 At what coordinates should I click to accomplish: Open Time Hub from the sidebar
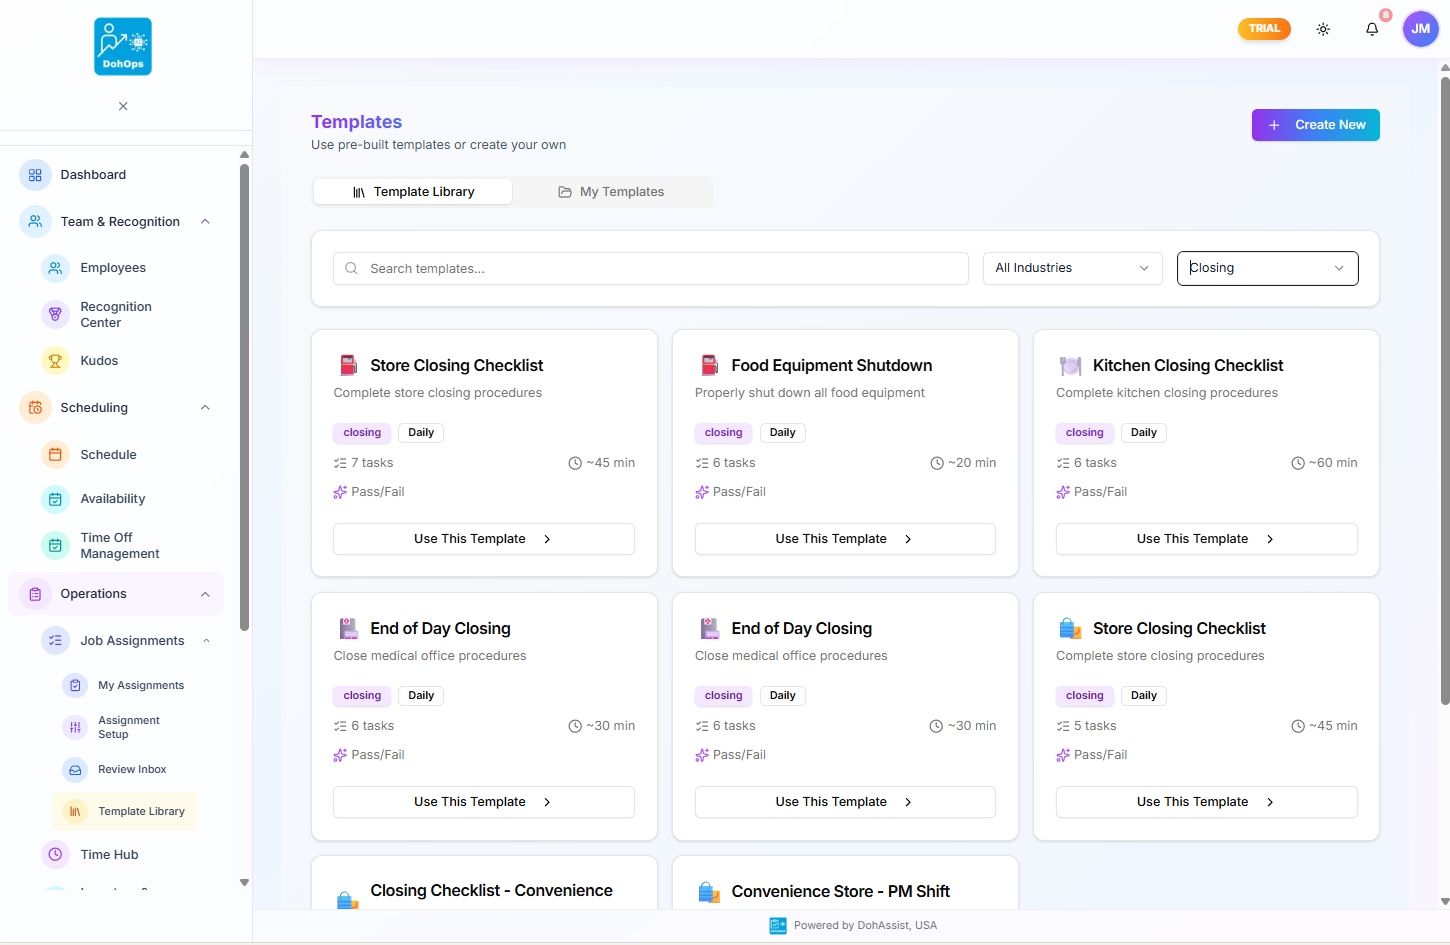[x=107, y=854]
